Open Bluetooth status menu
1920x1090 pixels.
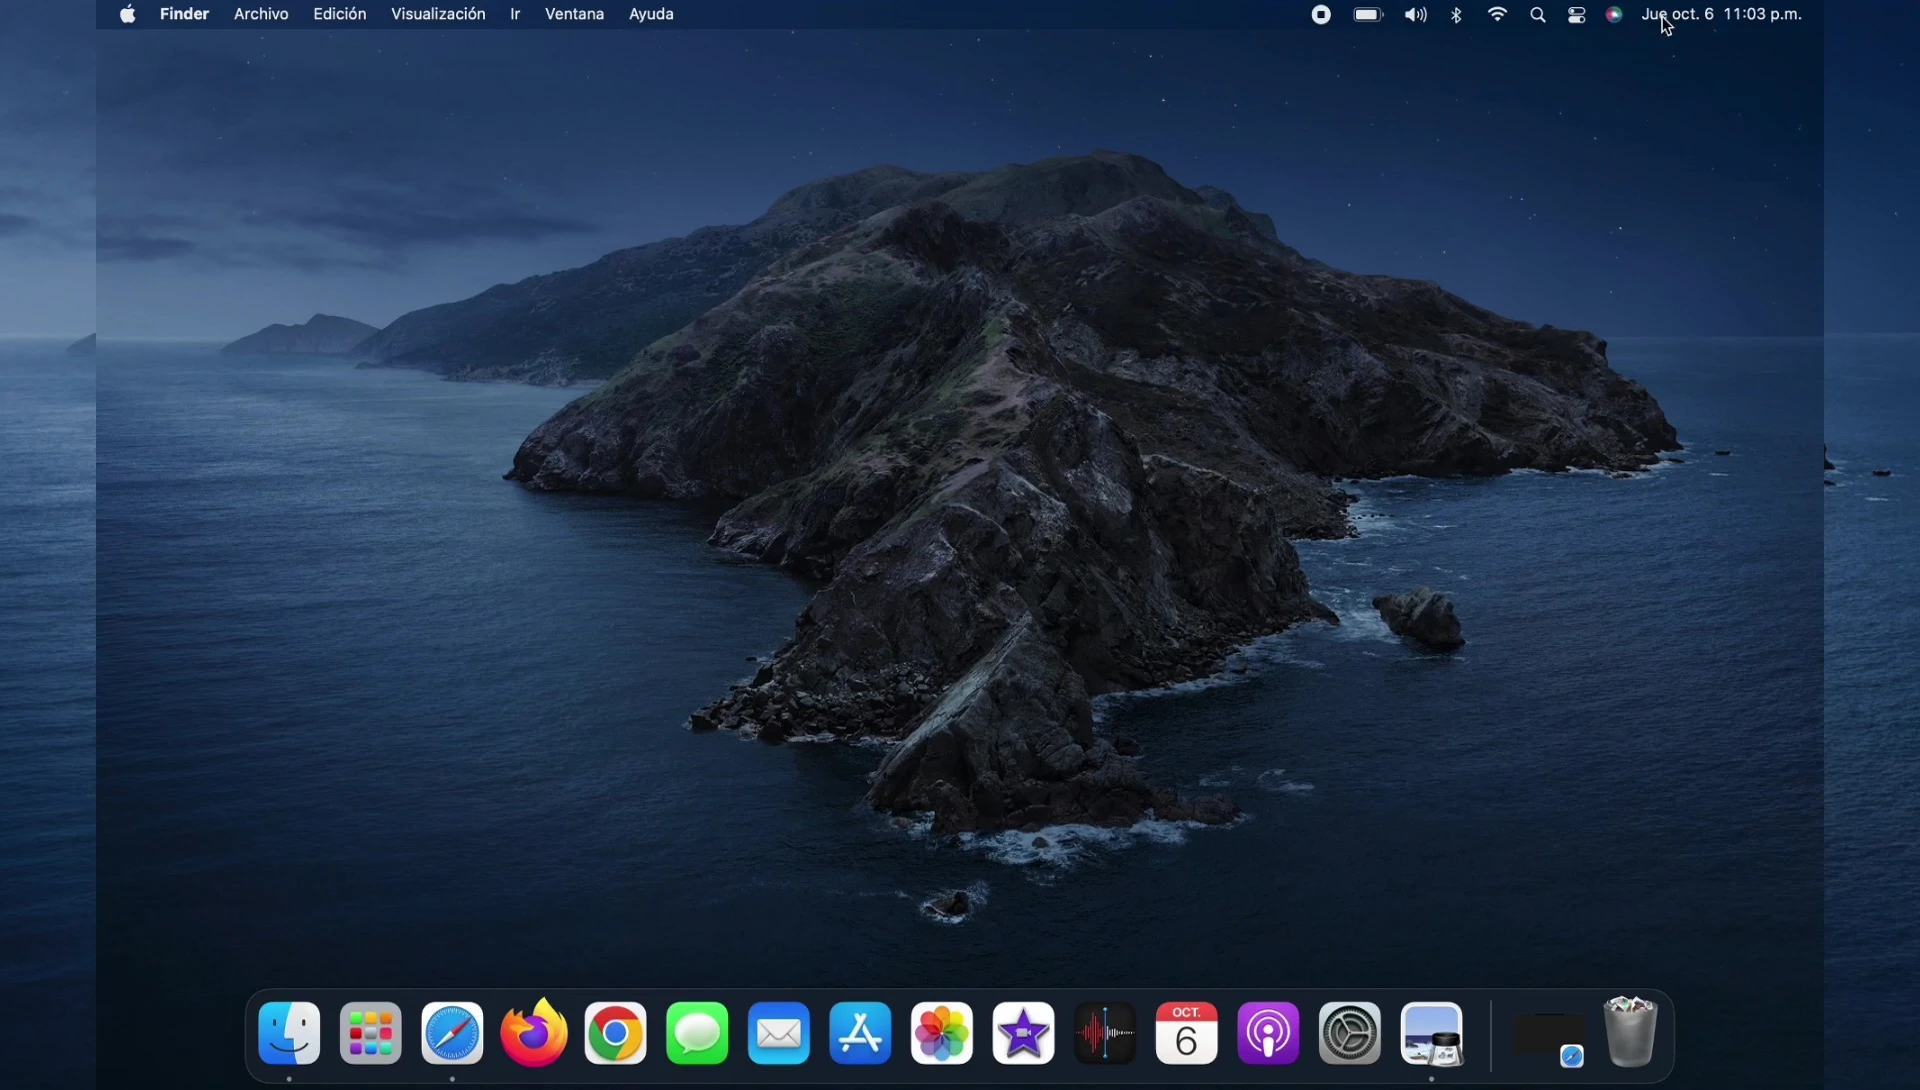[1458, 15]
